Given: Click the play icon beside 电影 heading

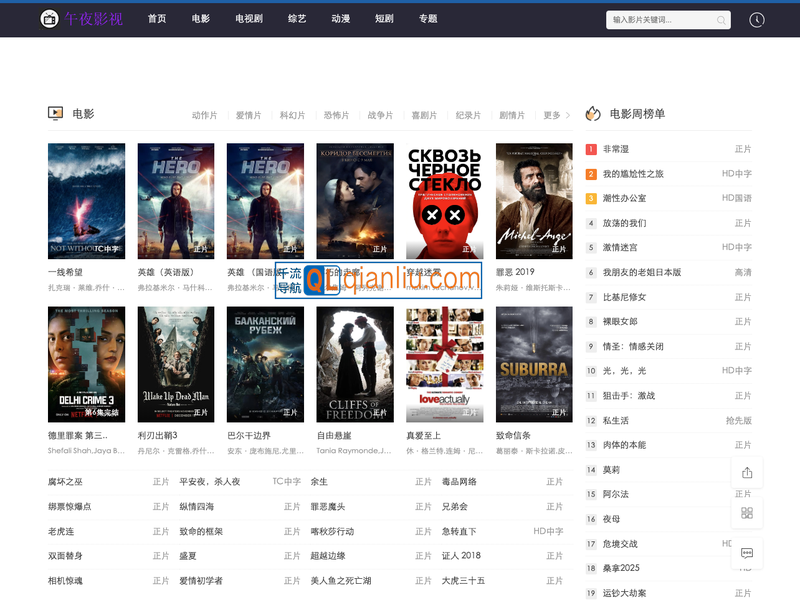Looking at the screenshot, I should [x=56, y=112].
